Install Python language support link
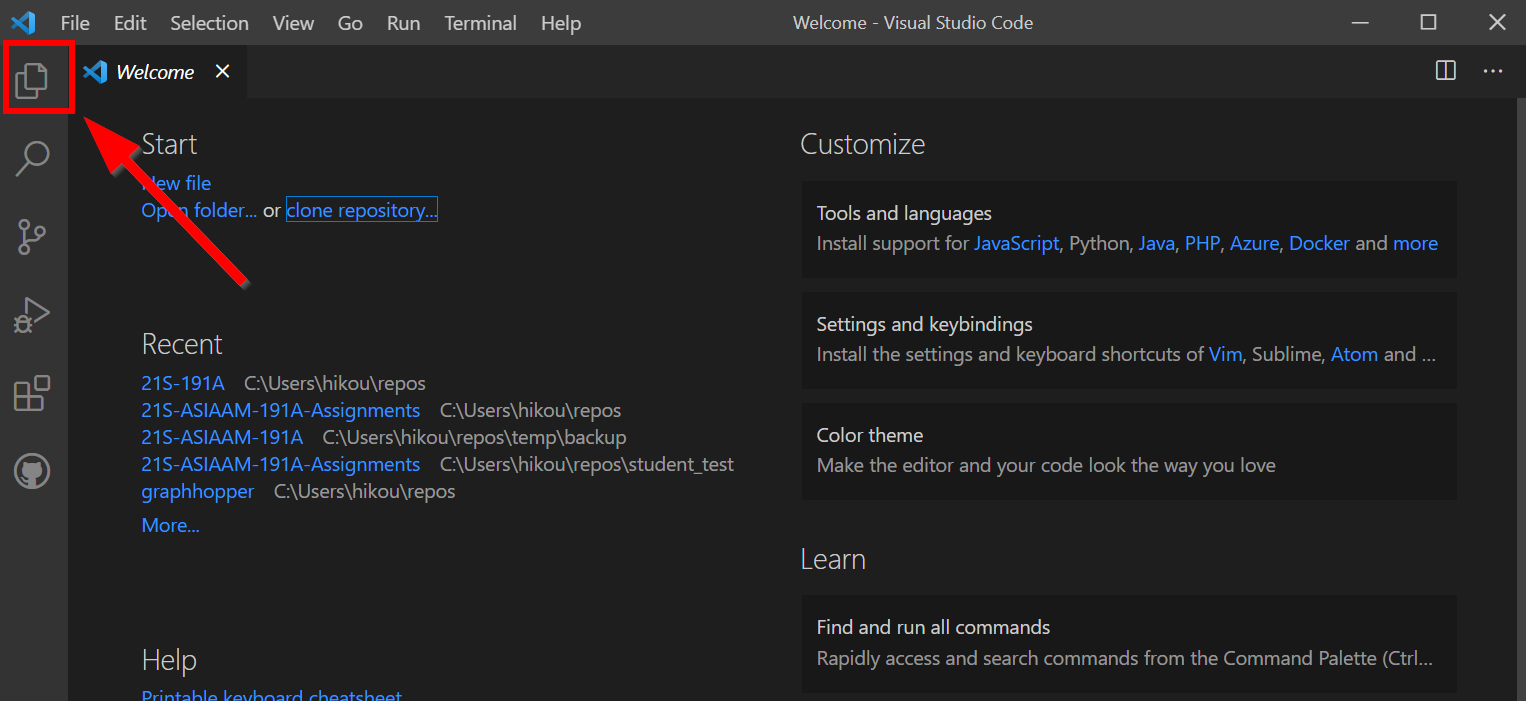Image resolution: width=1526 pixels, height=701 pixels. click(1098, 243)
